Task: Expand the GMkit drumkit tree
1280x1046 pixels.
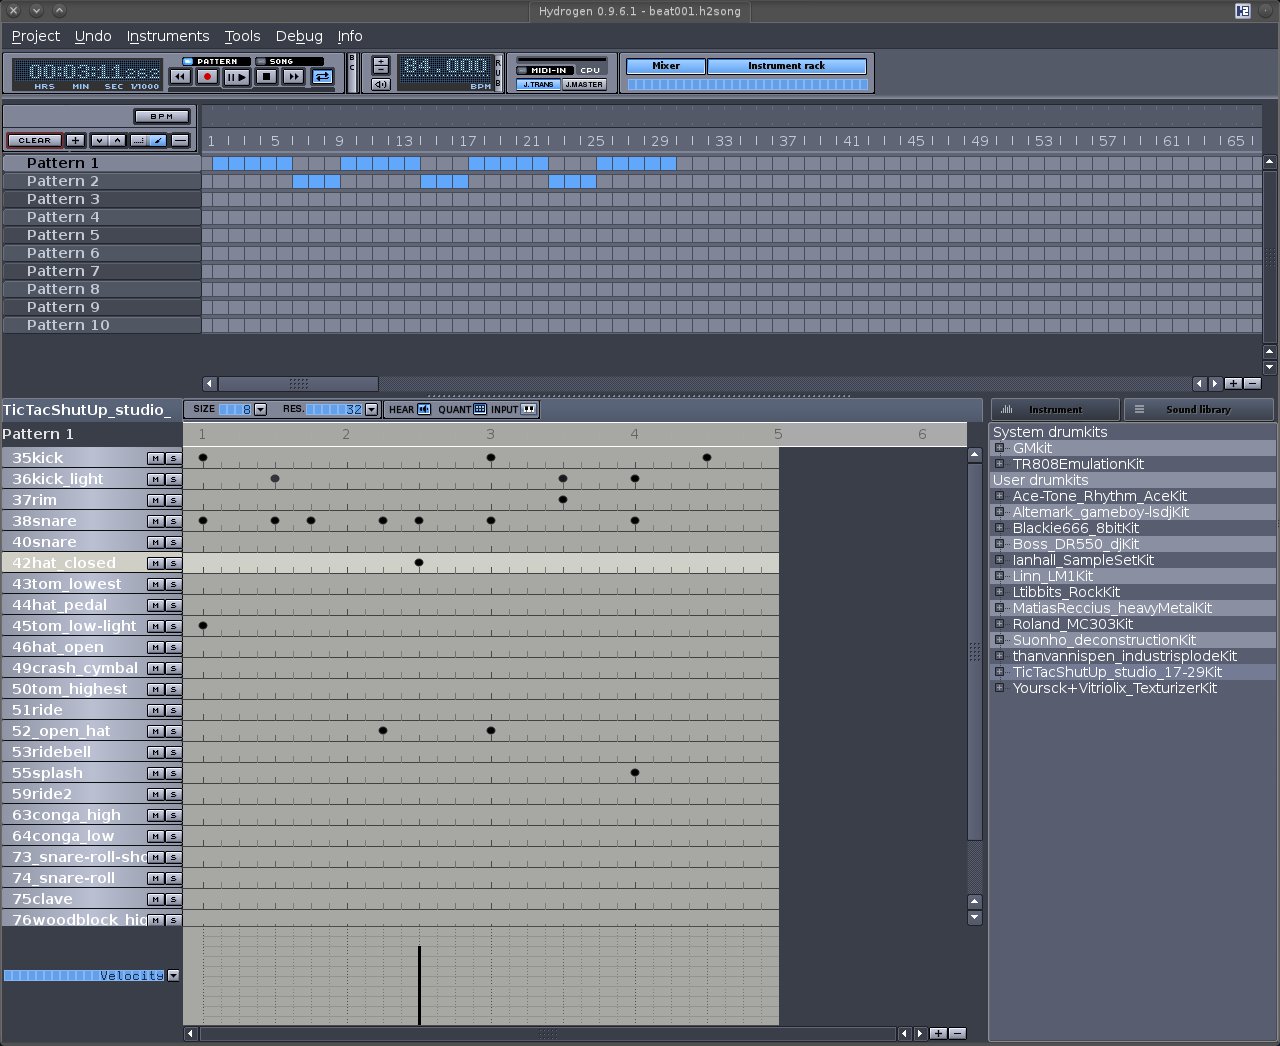Action: [999, 448]
